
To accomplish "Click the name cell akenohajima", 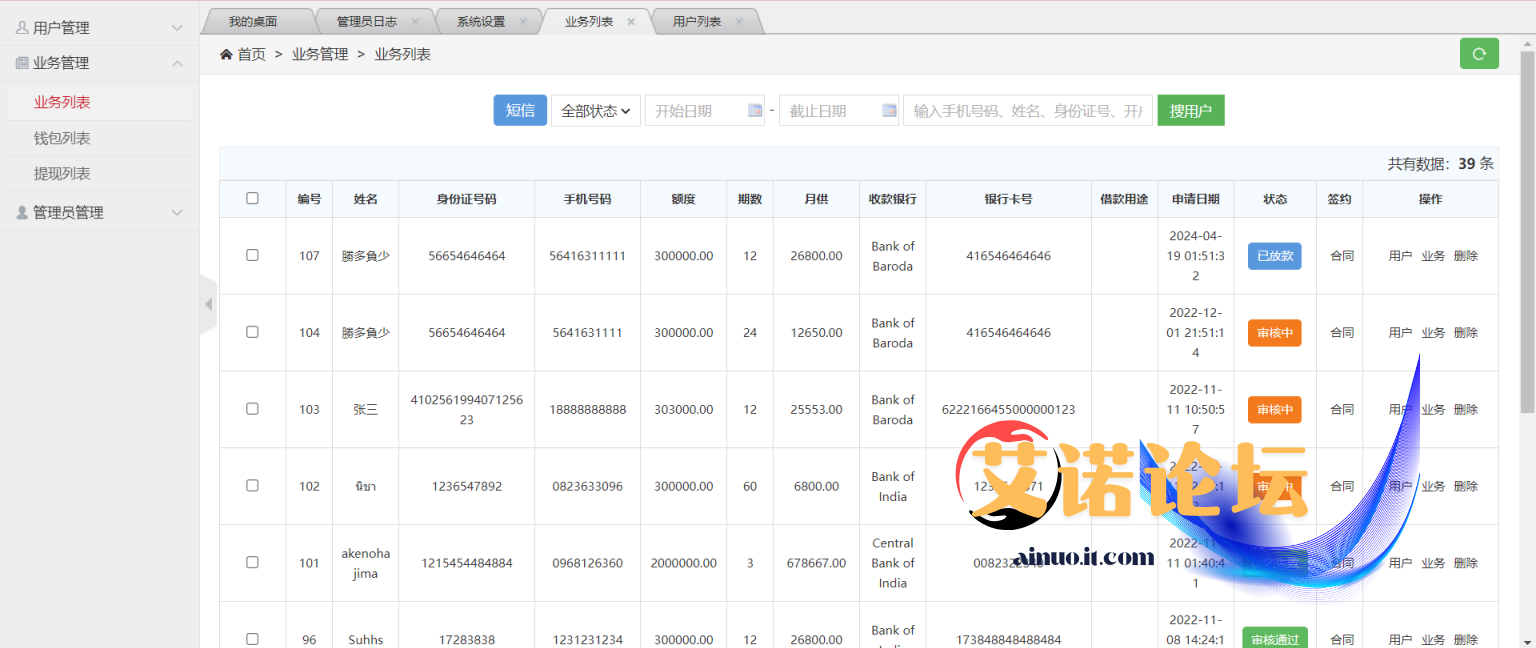I will [366, 563].
